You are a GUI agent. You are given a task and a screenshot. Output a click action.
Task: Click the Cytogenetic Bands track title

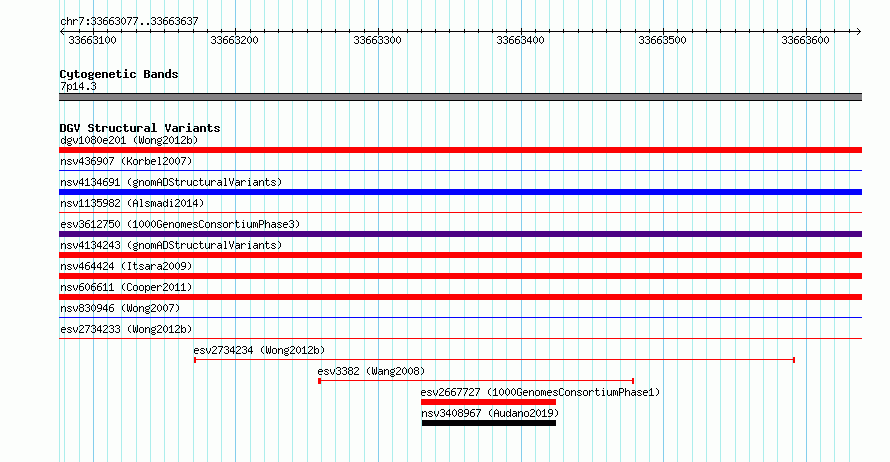pos(119,74)
